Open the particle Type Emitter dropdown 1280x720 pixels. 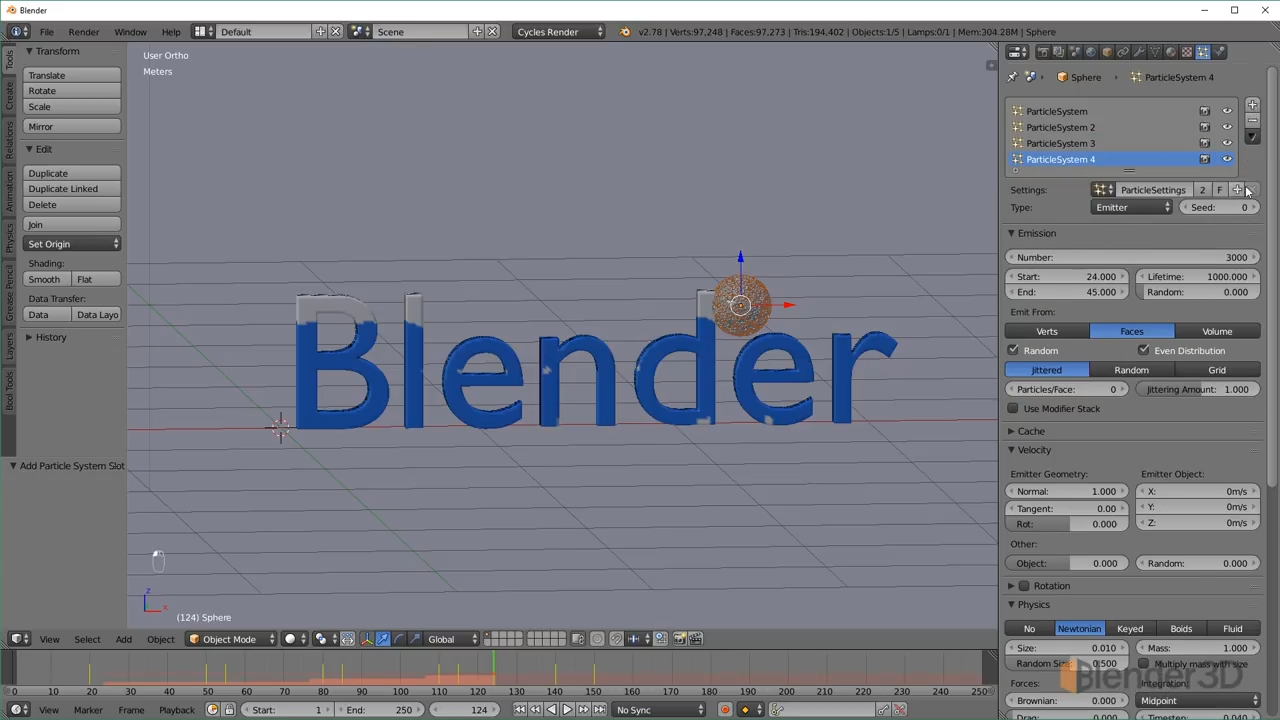[x=1132, y=207]
